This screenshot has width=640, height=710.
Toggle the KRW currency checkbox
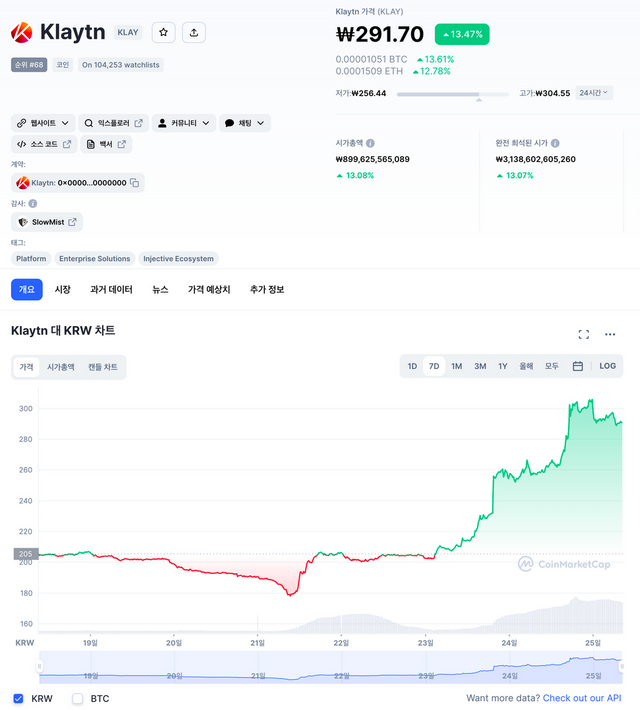18,698
